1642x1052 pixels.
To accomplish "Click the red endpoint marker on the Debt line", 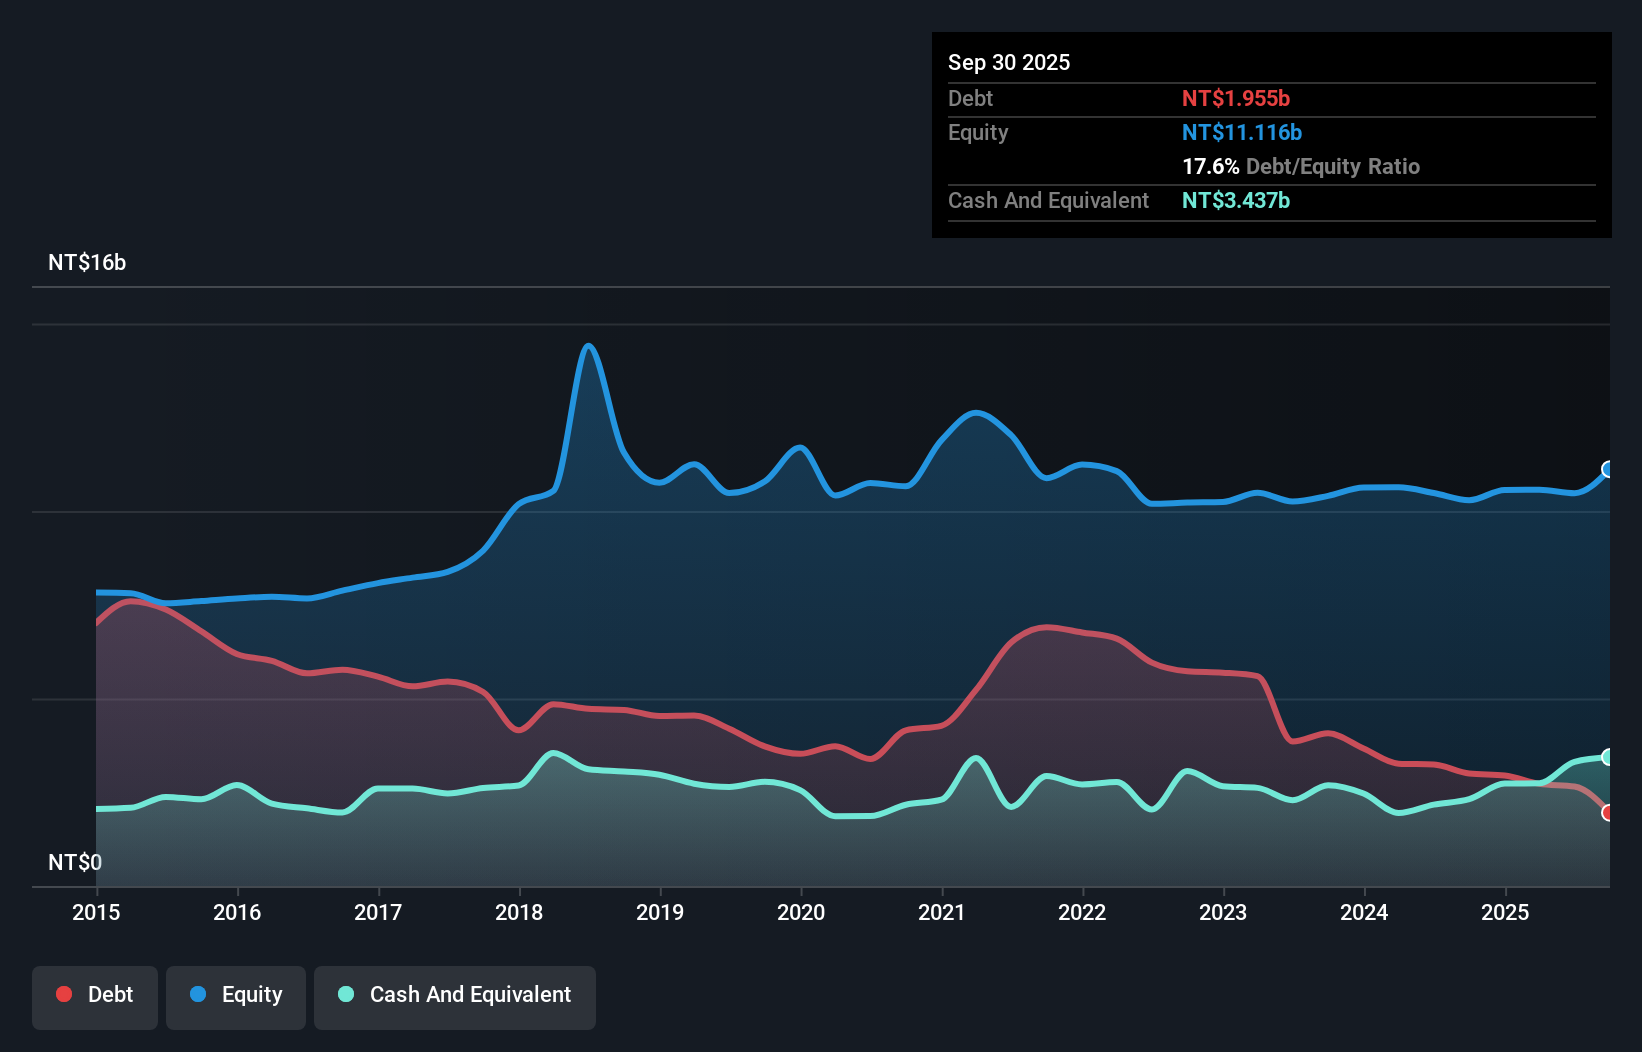I will tap(1608, 813).
